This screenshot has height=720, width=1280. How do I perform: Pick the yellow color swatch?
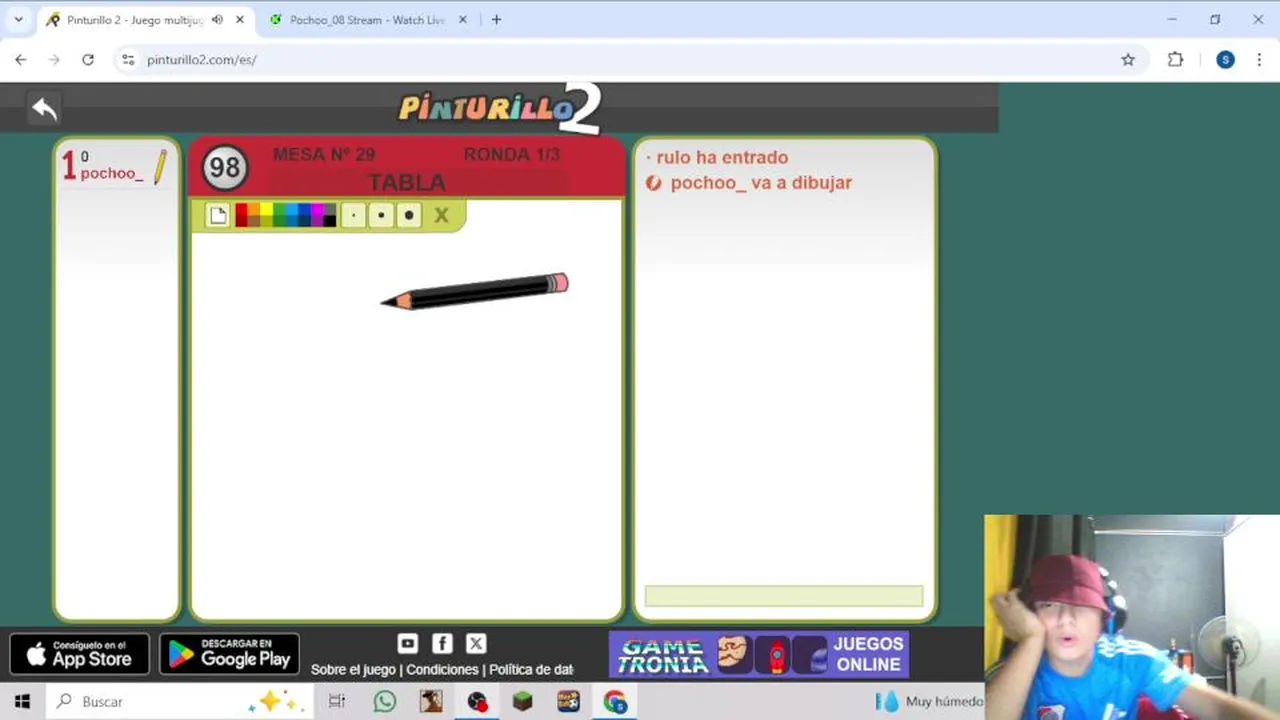[x=266, y=209]
